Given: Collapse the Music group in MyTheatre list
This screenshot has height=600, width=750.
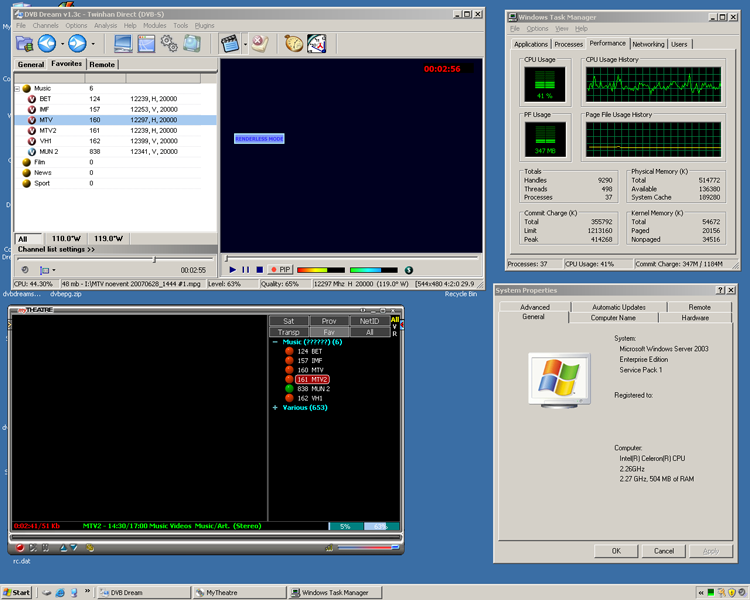Looking at the screenshot, I should tap(275, 342).
